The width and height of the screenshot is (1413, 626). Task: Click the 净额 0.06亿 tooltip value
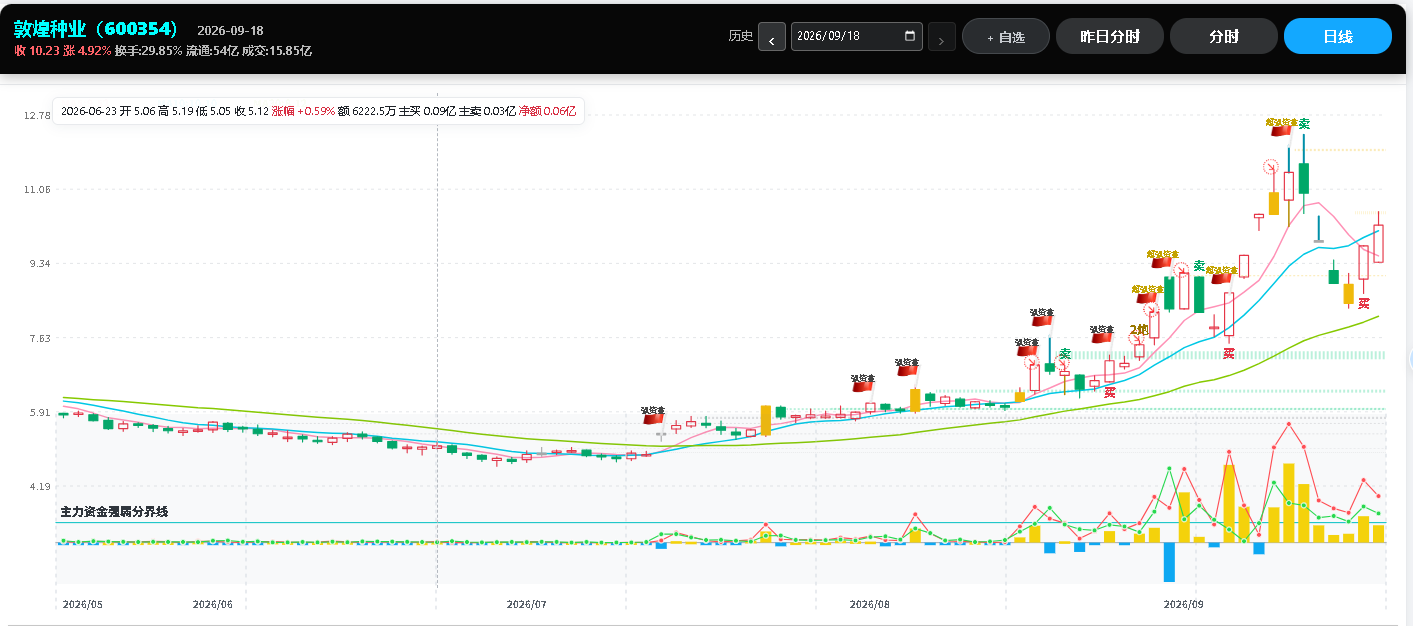(x=547, y=112)
